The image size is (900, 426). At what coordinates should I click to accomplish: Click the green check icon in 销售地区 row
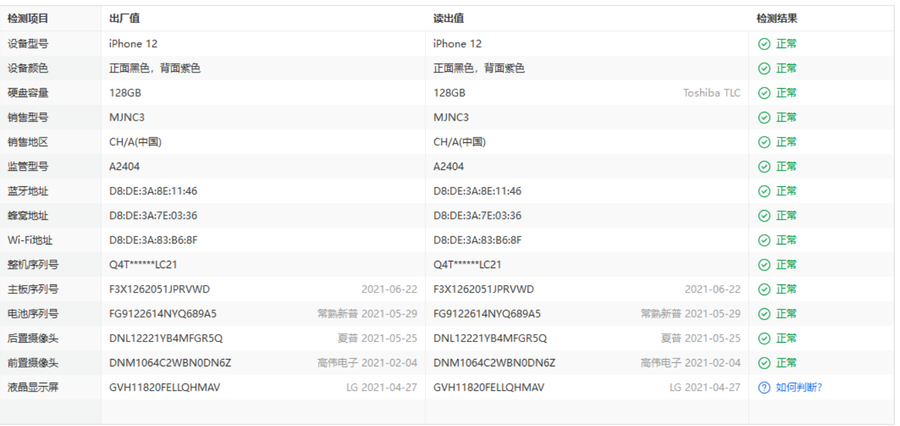pyautogui.click(x=764, y=142)
